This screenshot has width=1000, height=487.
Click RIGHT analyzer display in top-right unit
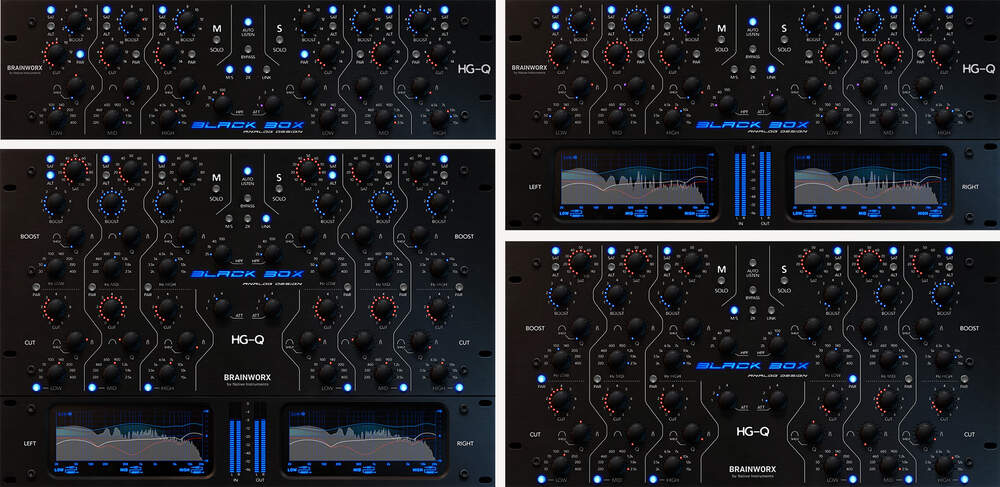click(869, 184)
